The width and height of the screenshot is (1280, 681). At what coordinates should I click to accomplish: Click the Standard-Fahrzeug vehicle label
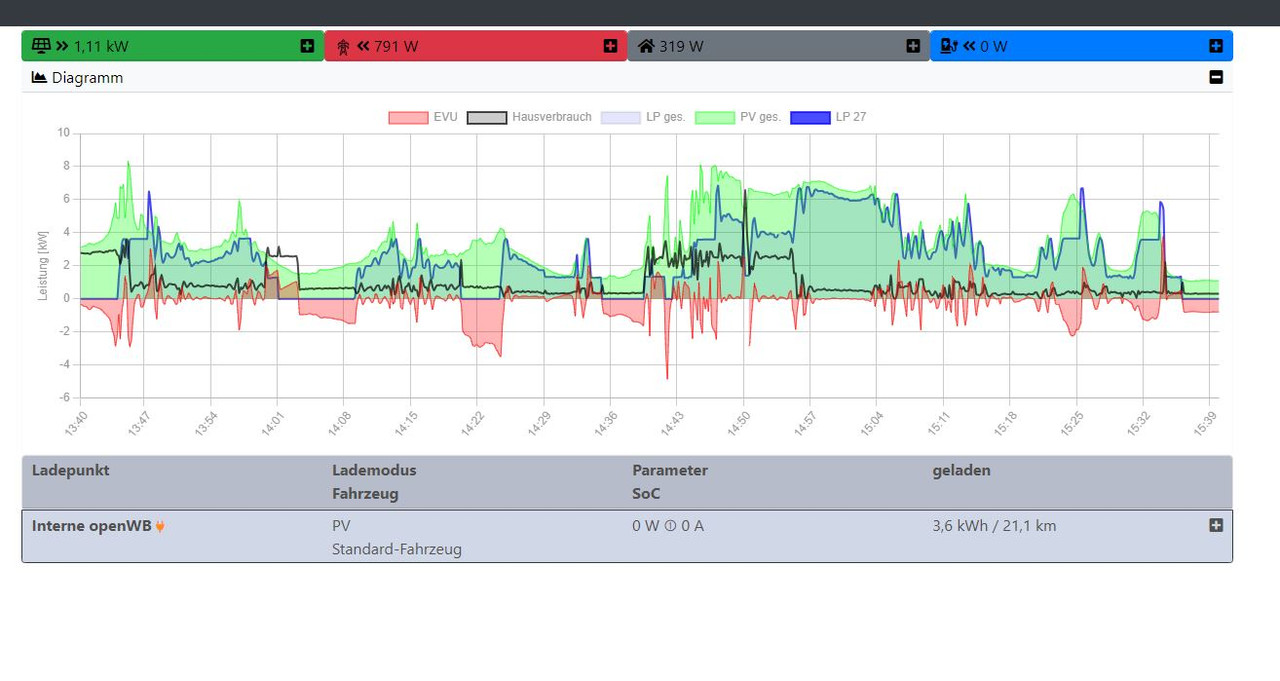tap(397, 550)
